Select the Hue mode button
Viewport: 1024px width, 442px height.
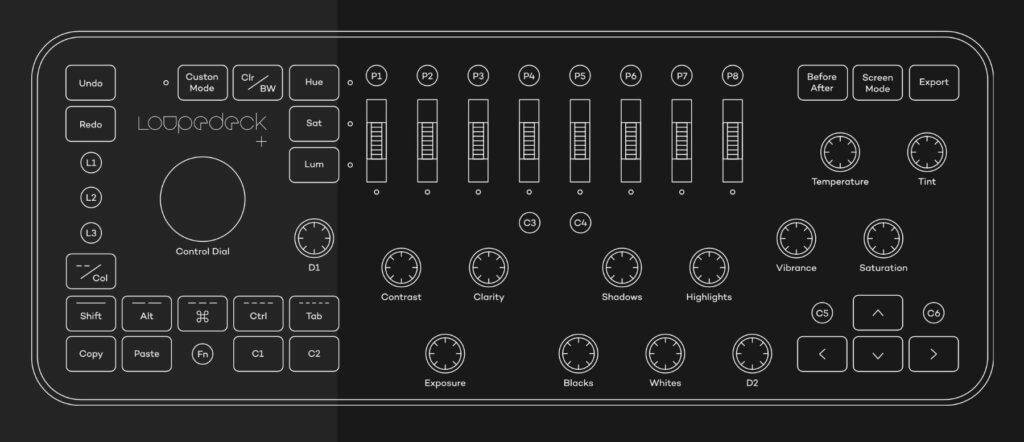click(313, 83)
